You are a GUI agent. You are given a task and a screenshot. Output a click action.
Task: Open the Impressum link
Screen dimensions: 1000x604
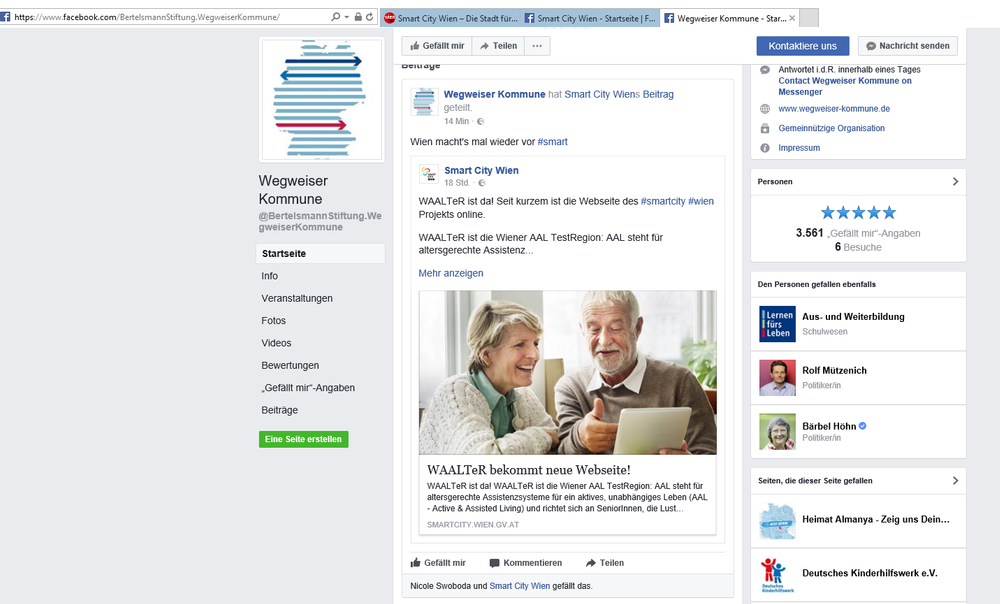point(799,148)
